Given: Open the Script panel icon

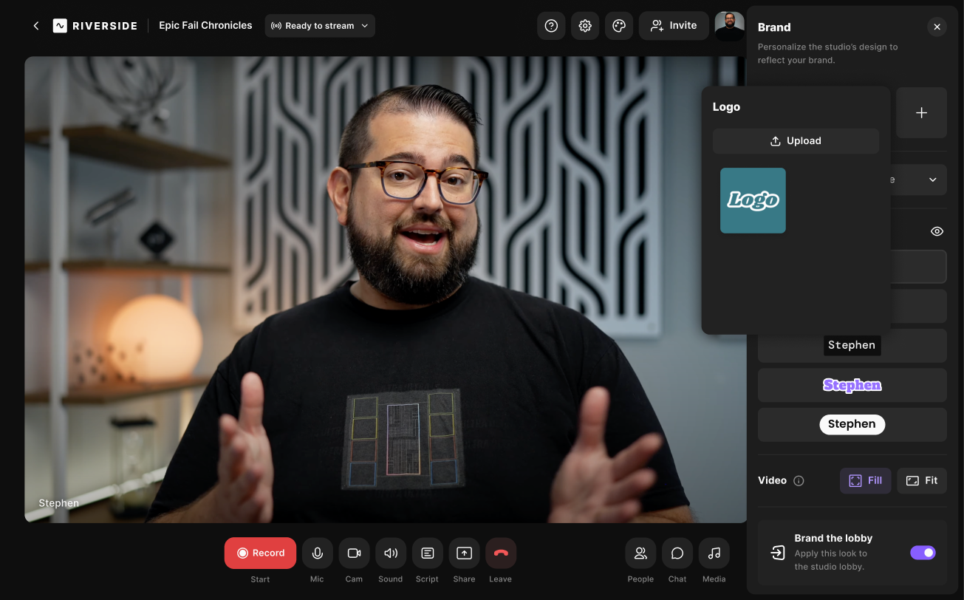Looking at the screenshot, I should tap(427, 552).
